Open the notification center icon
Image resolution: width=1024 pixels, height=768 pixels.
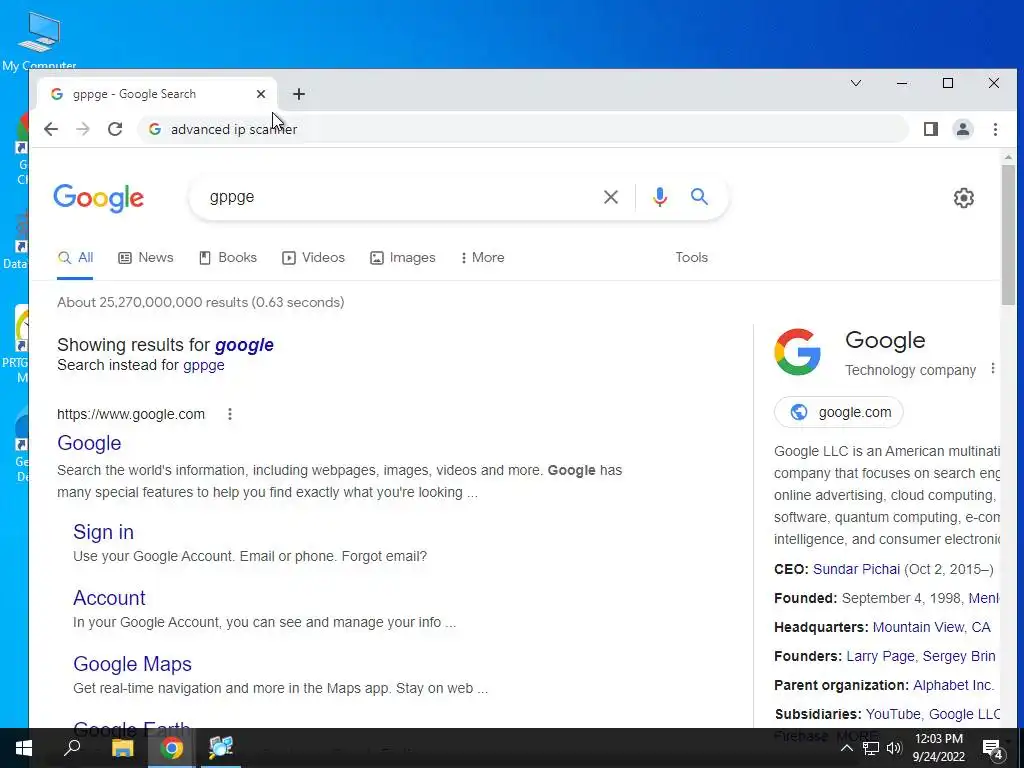click(993, 748)
